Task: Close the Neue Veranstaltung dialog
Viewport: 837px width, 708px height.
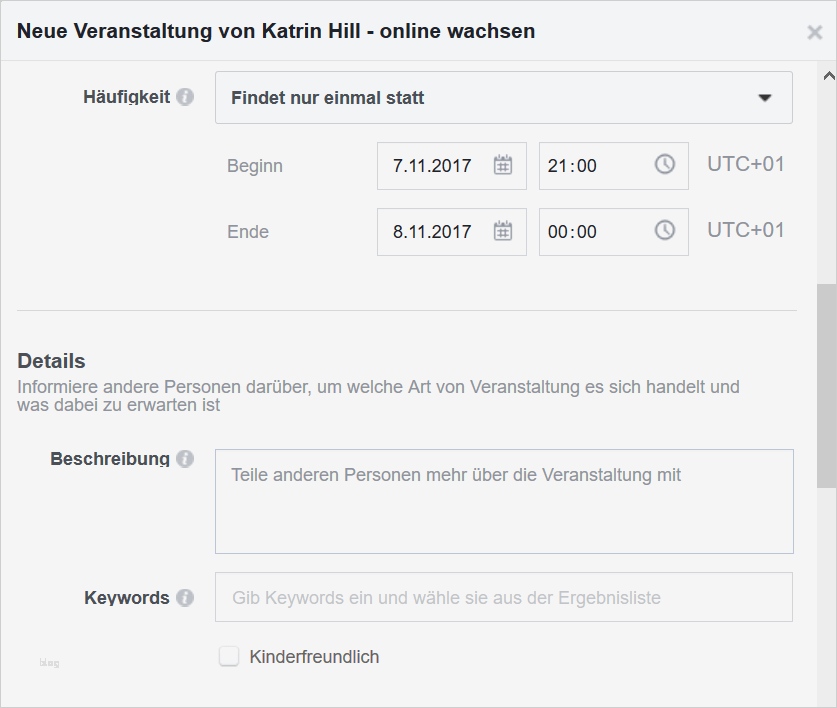Action: tap(814, 32)
